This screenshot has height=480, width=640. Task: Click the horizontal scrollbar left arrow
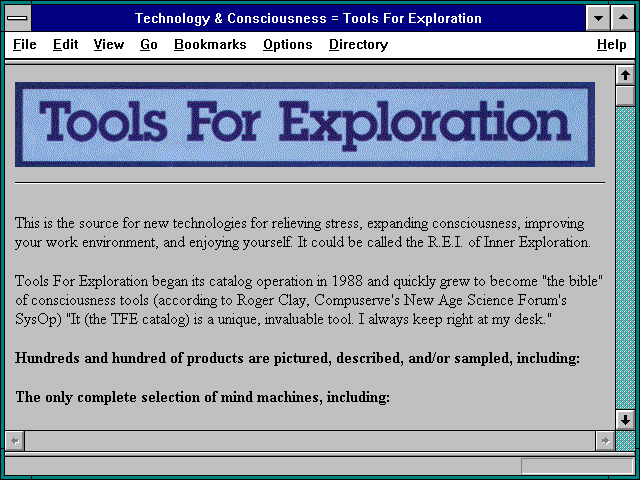coord(15,441)
